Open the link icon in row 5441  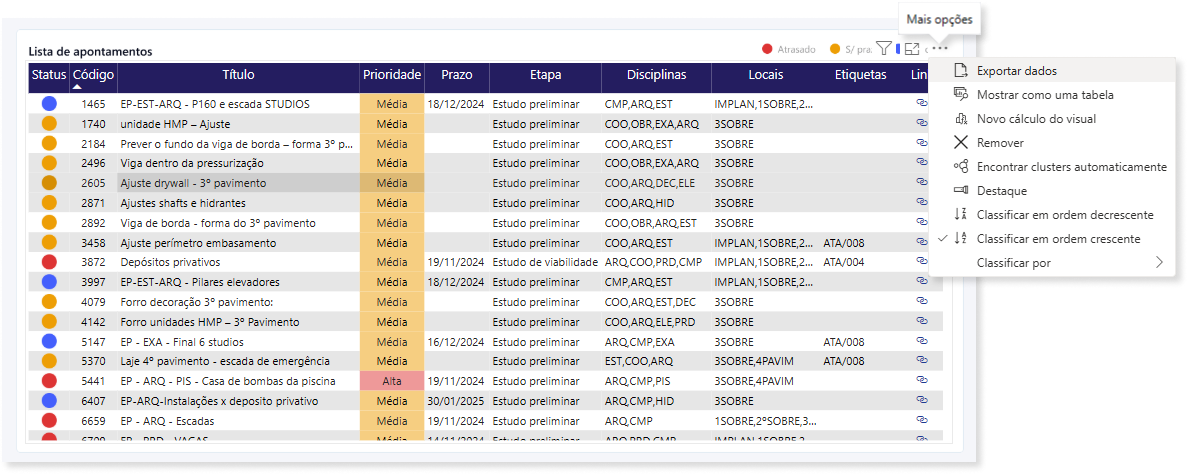click(921, 379)
